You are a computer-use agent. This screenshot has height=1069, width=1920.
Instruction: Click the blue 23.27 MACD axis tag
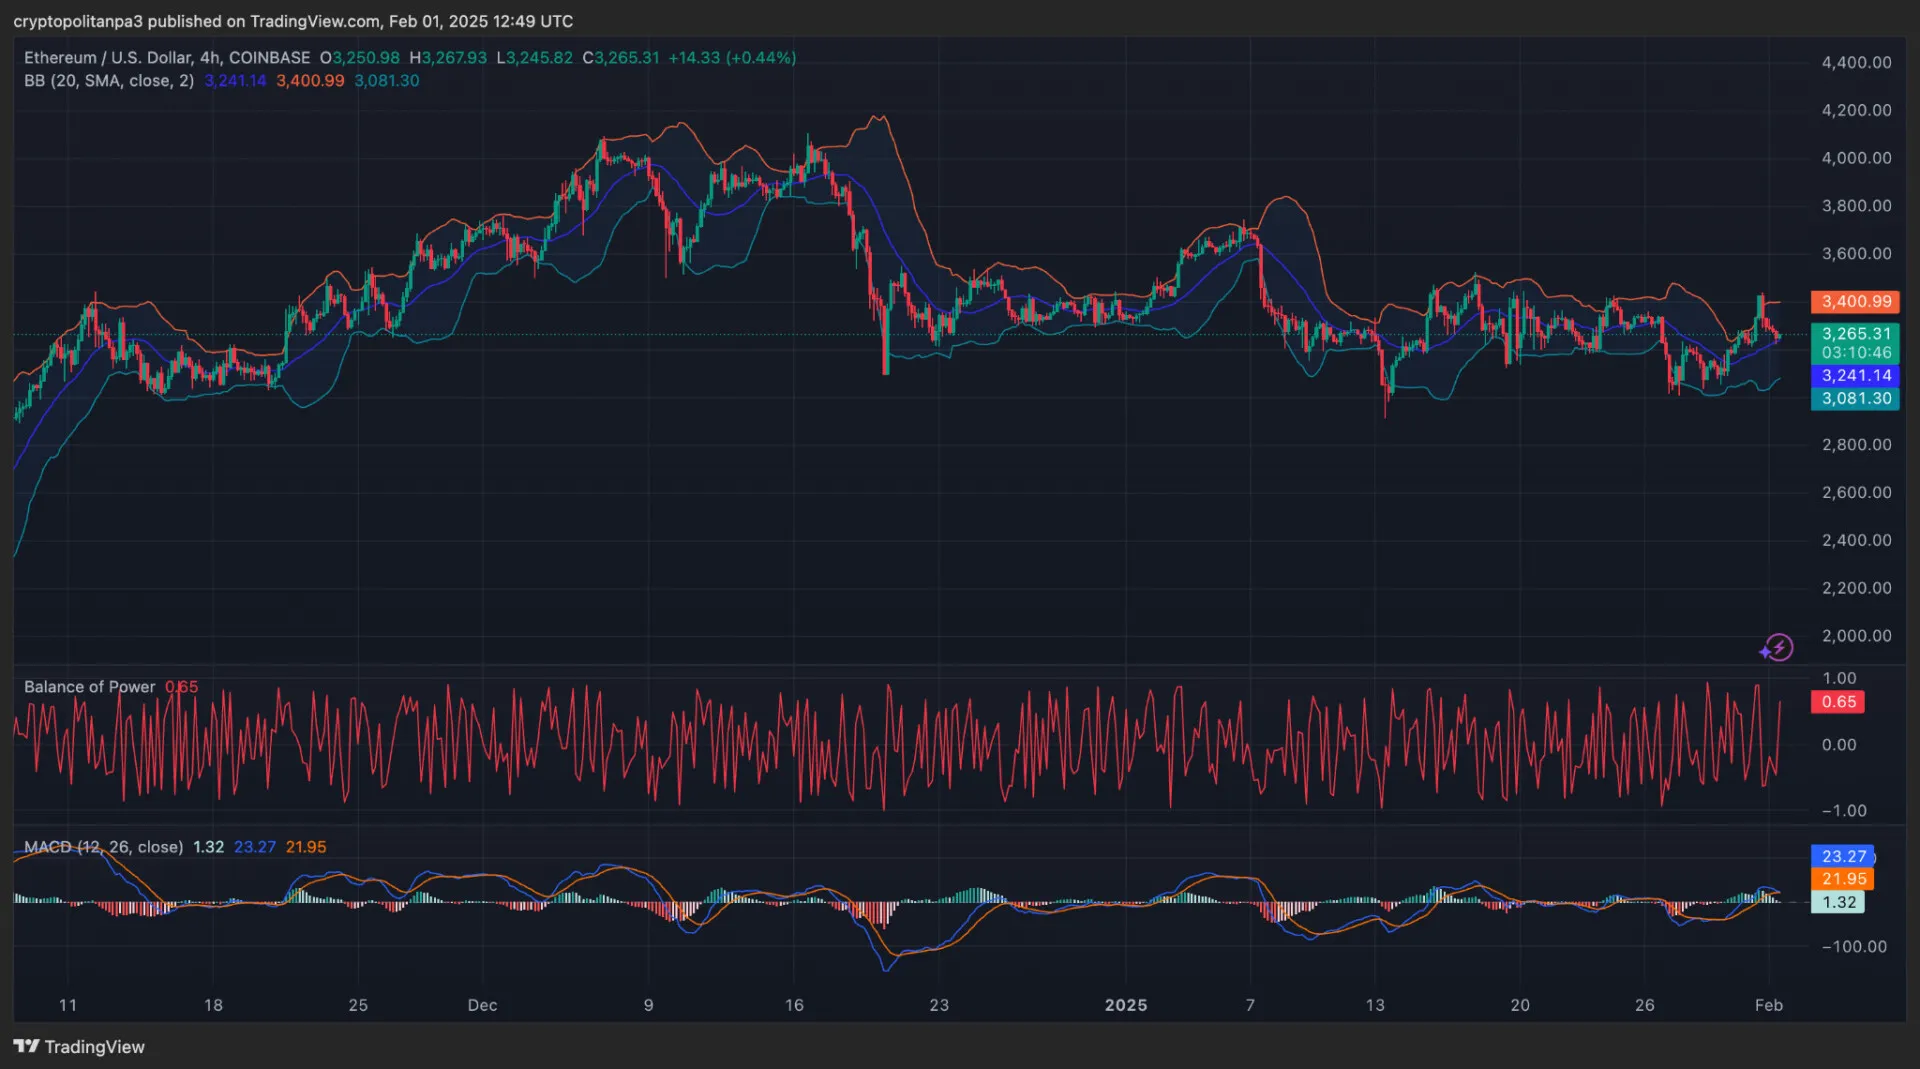1843,856
